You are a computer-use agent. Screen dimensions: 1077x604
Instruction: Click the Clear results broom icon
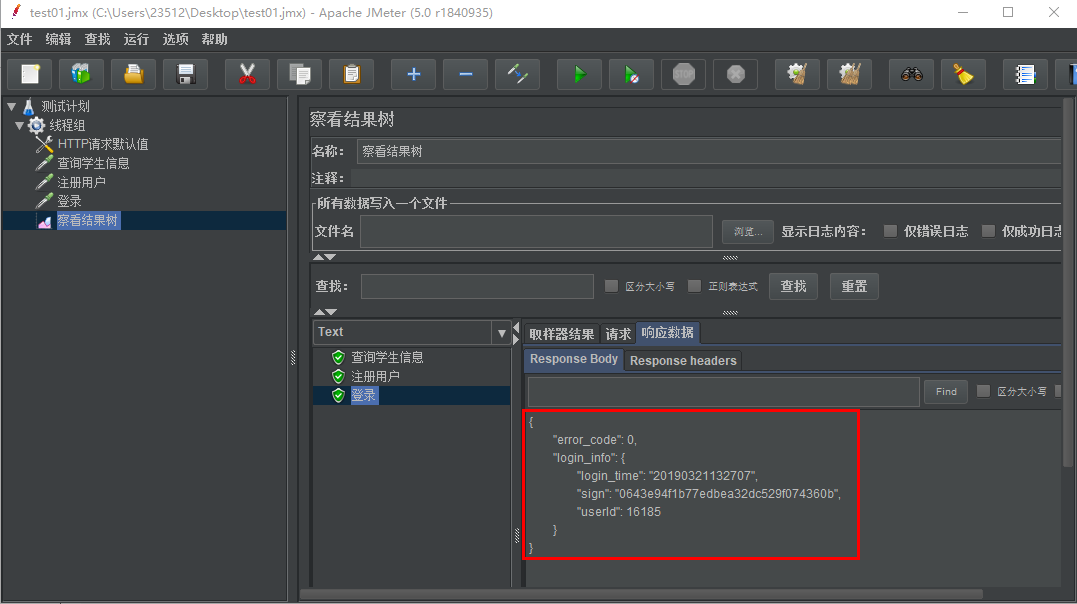pos(797,74)
